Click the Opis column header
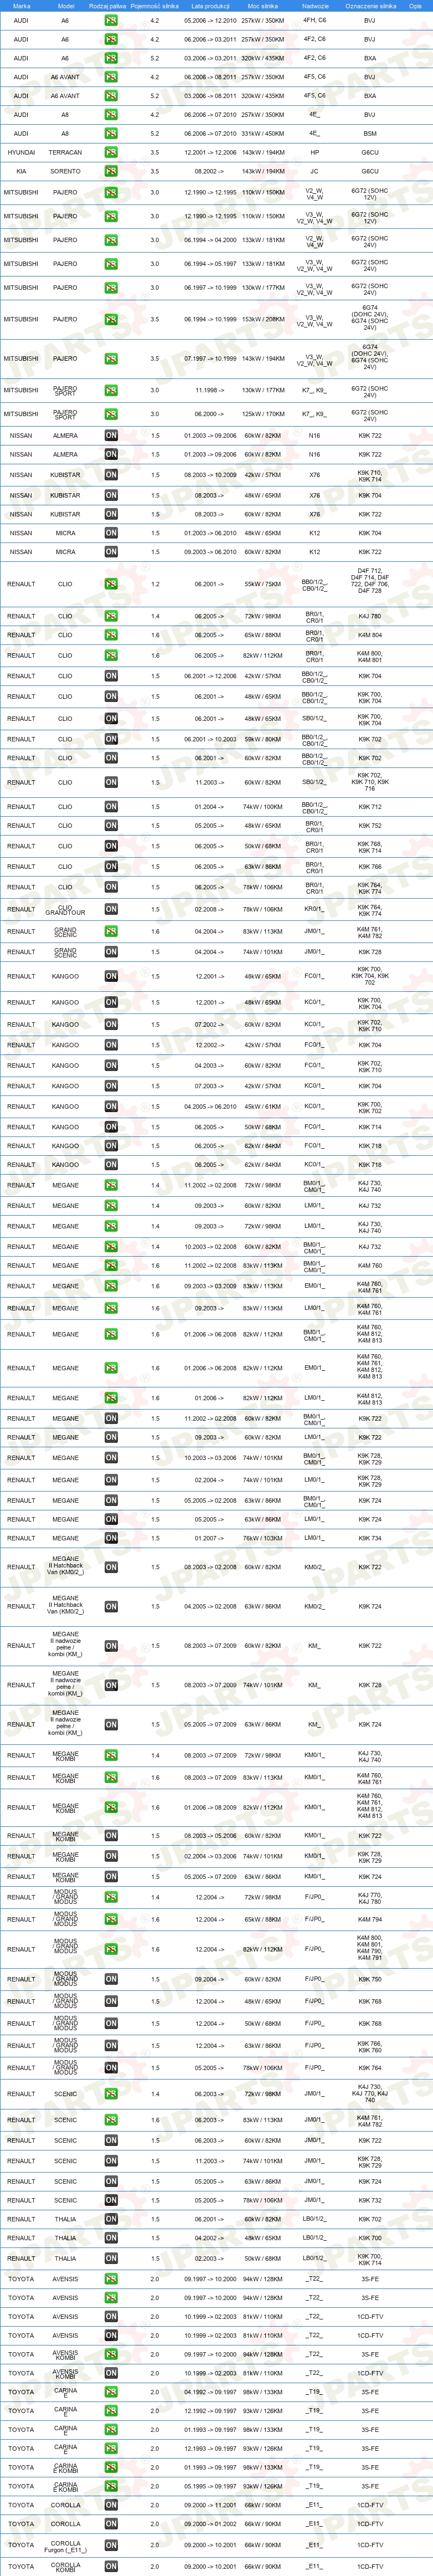The image size is (433, 2576). point(415,6)
